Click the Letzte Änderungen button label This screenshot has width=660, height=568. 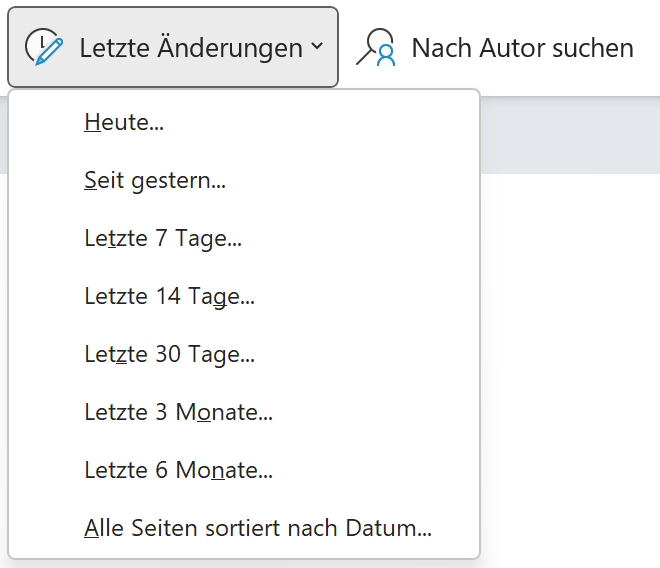191,47
